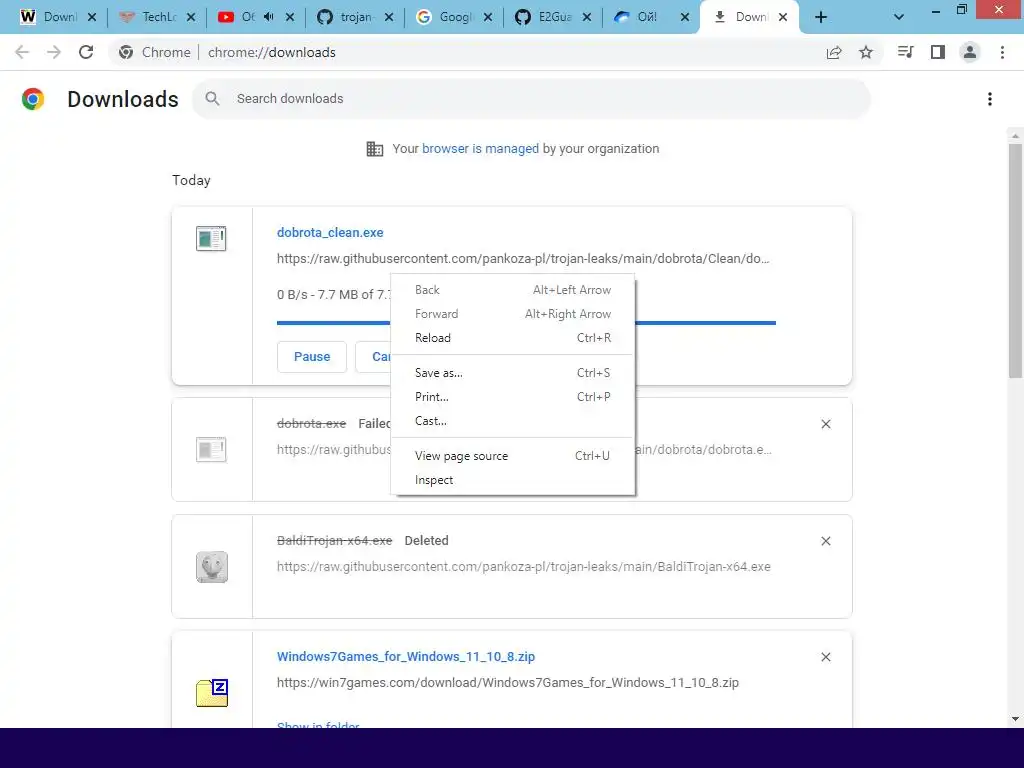Click the search magnifier icon
The width and height of the screenshot is (1024, 768).
click(x=212, y=99)
